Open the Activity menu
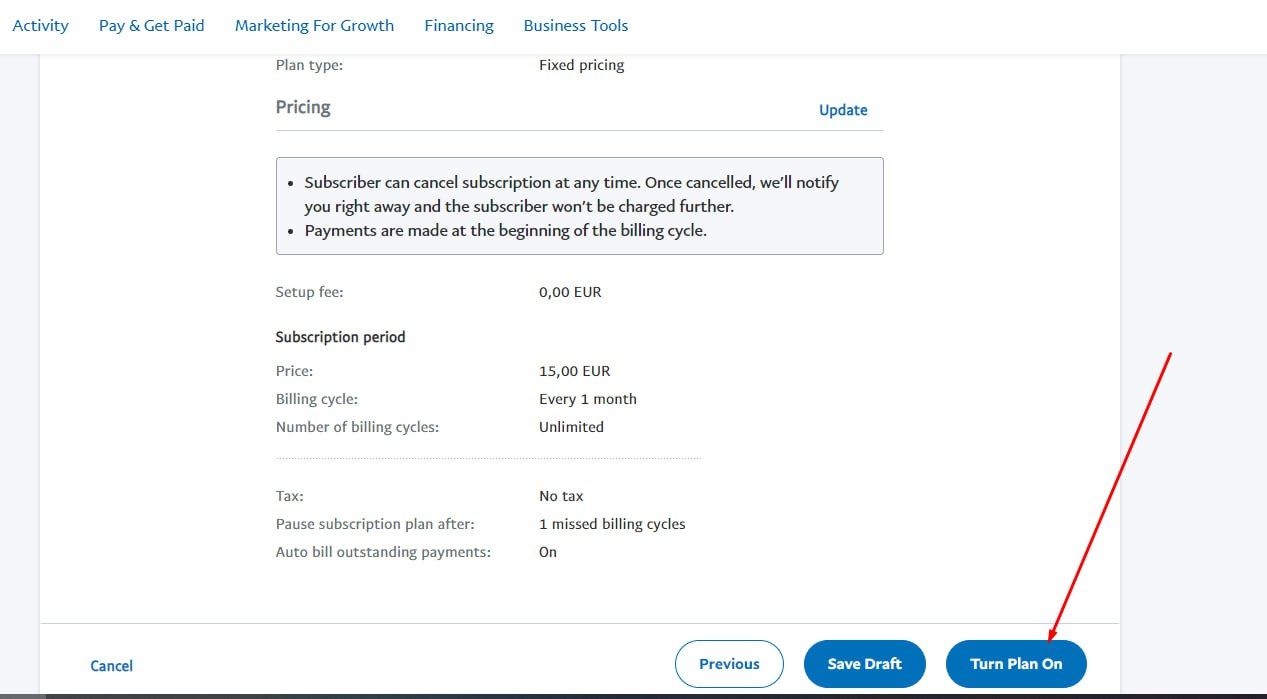Image resolution: width=1267 pixels, height=699 pixels. (40, 26)
